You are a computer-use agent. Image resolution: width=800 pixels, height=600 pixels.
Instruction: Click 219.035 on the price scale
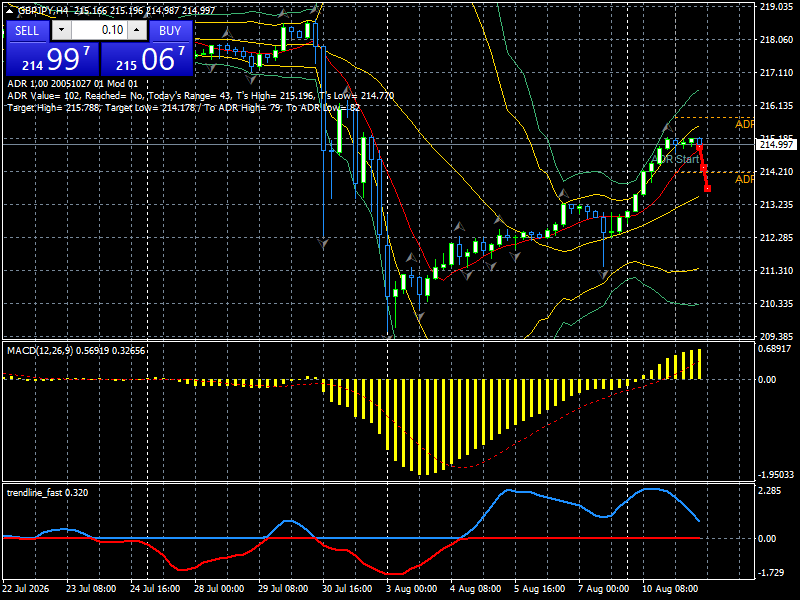click(x=777, y=7)
